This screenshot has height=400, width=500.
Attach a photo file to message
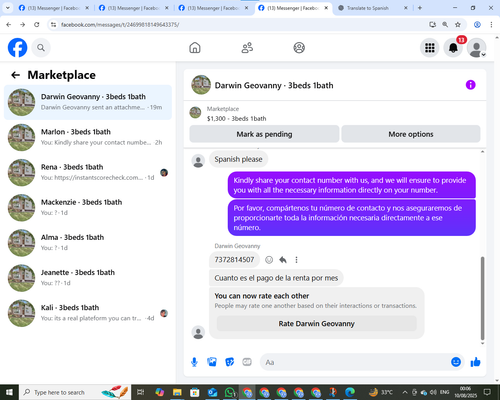[212, 362]
